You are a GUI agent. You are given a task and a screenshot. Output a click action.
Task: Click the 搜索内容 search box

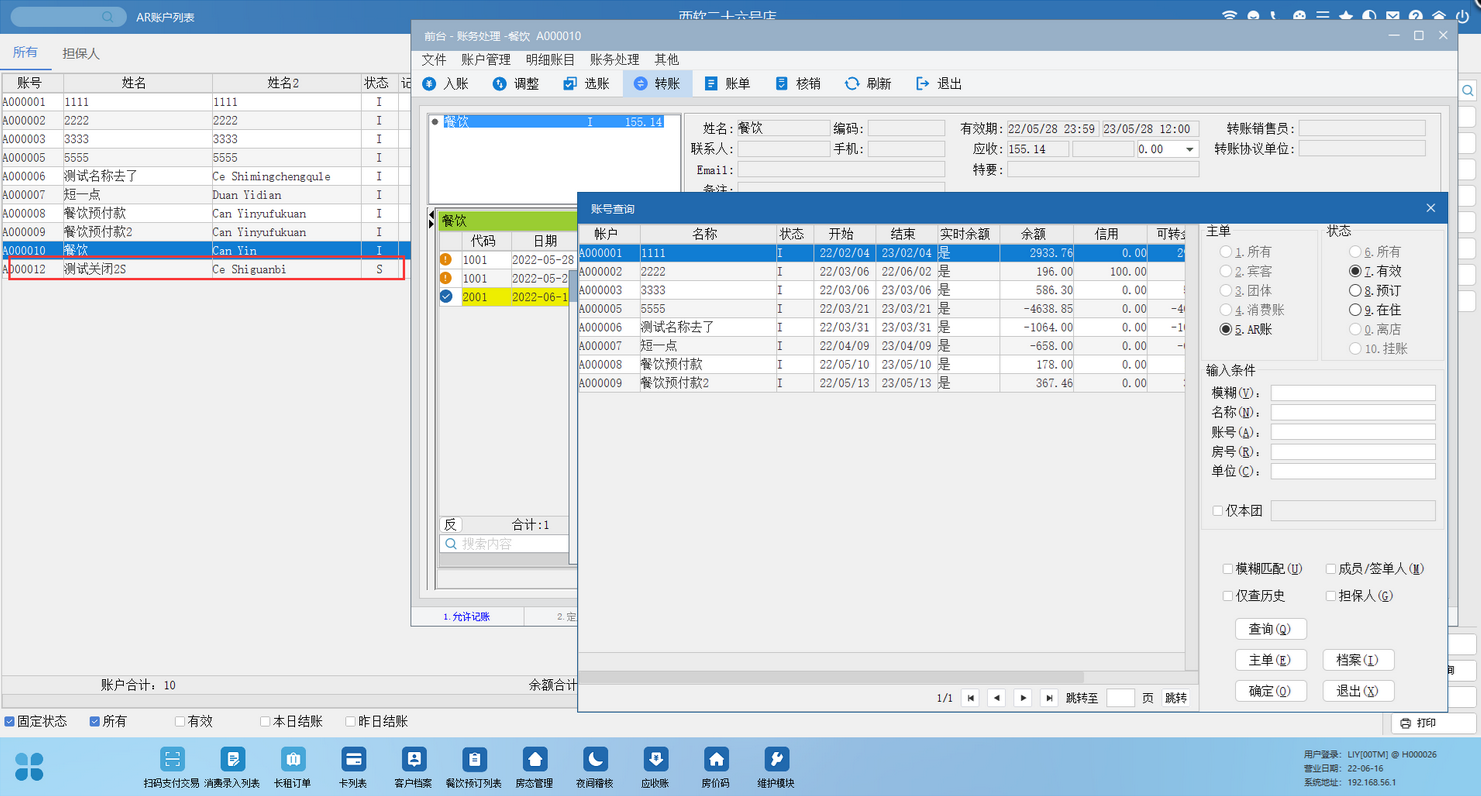point(504,544)
